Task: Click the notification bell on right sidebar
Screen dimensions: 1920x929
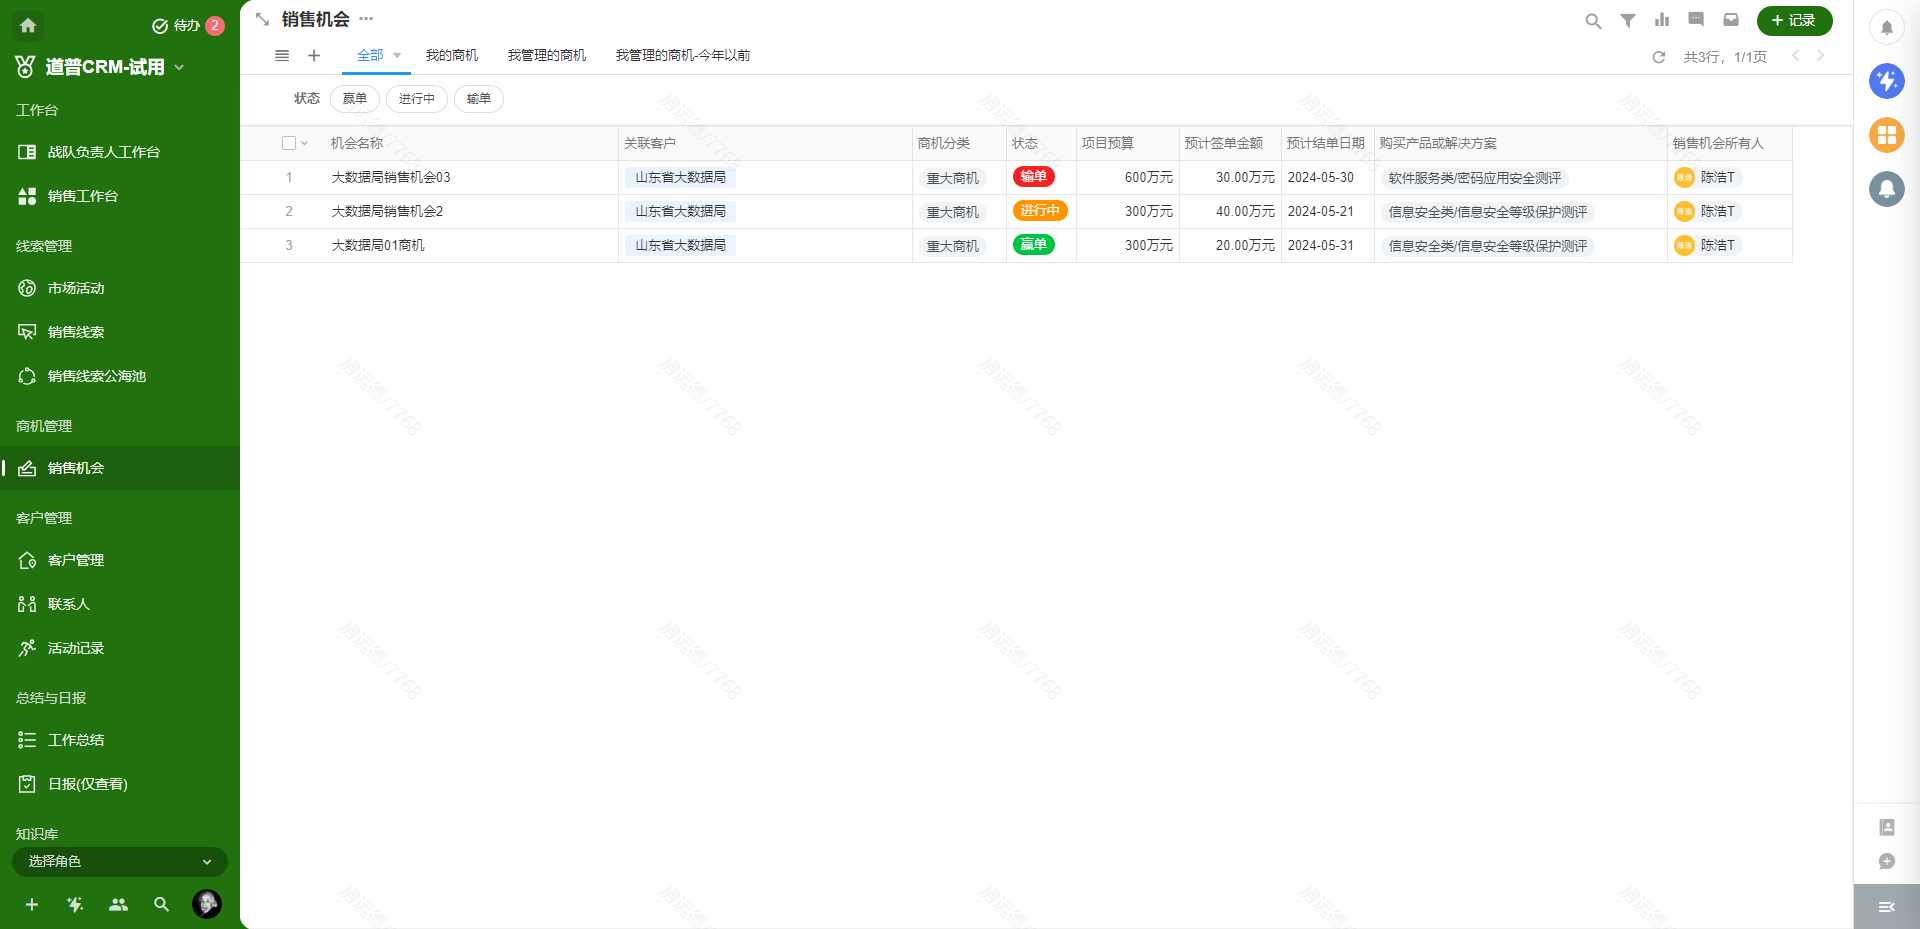Action: tap(1887, 27)
